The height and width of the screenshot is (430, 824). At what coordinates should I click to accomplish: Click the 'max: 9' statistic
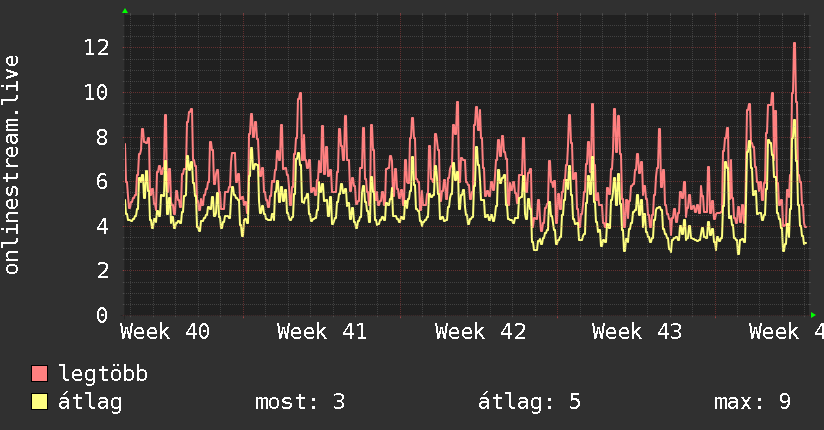coord(752,402)
